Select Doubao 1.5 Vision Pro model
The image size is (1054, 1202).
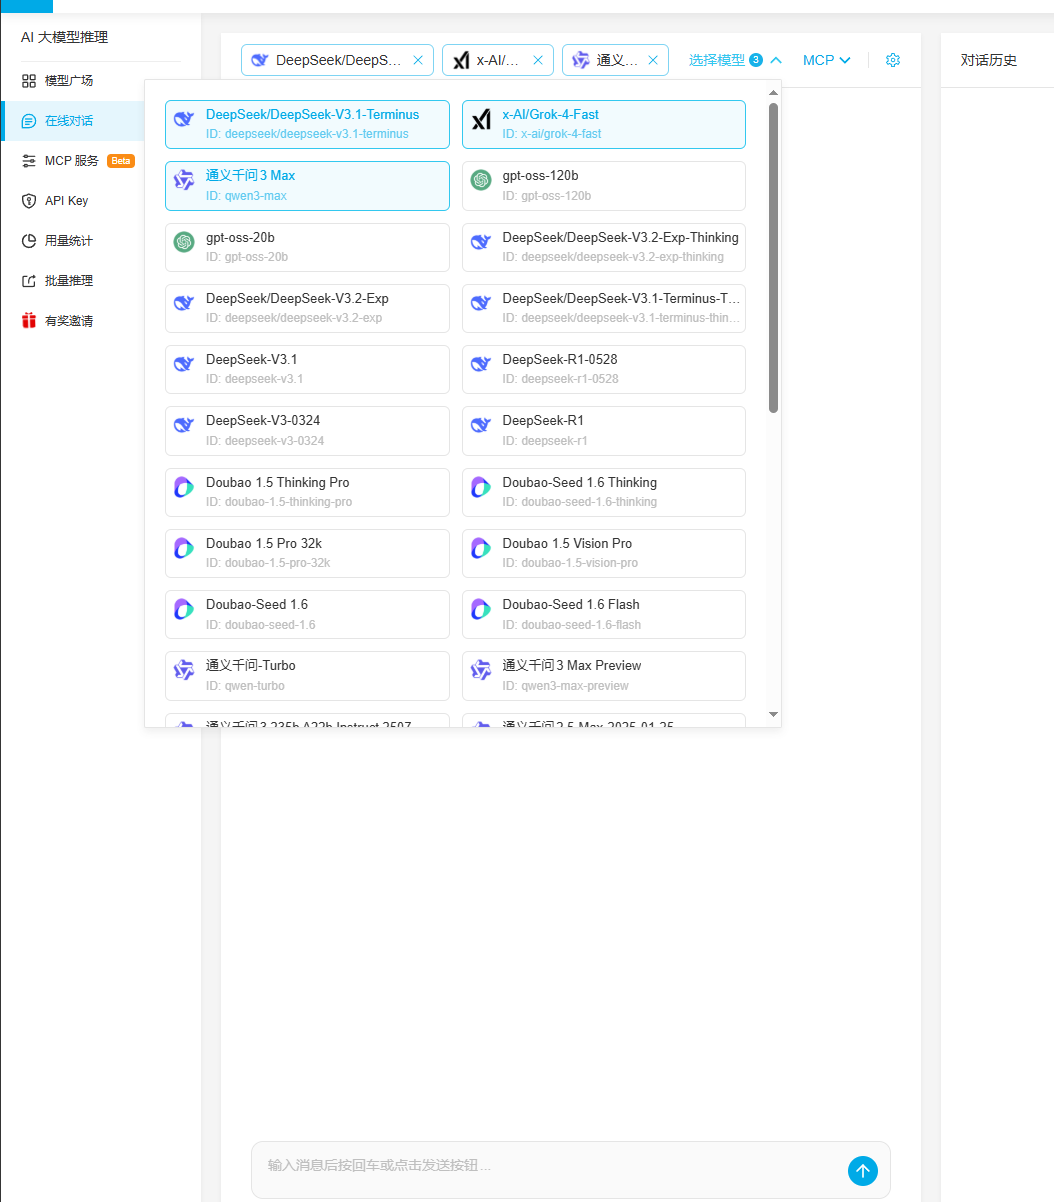(604, 553)
